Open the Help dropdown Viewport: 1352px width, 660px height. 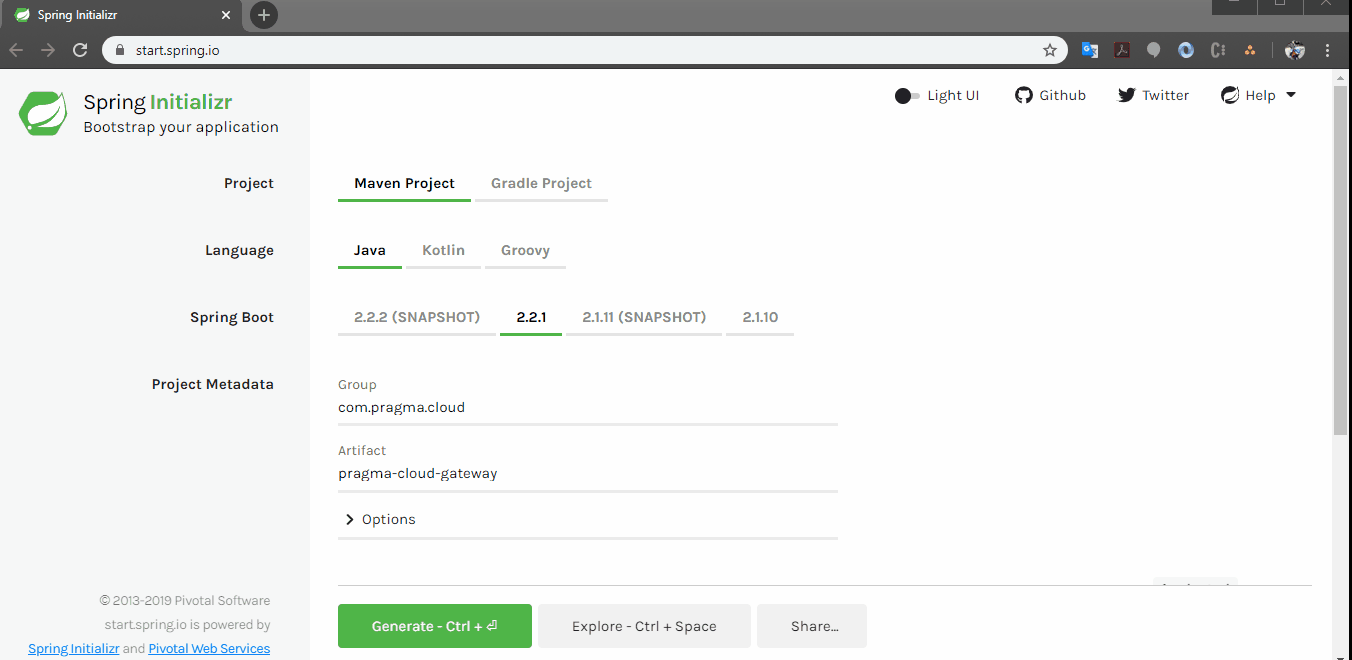pos(1258,95)
